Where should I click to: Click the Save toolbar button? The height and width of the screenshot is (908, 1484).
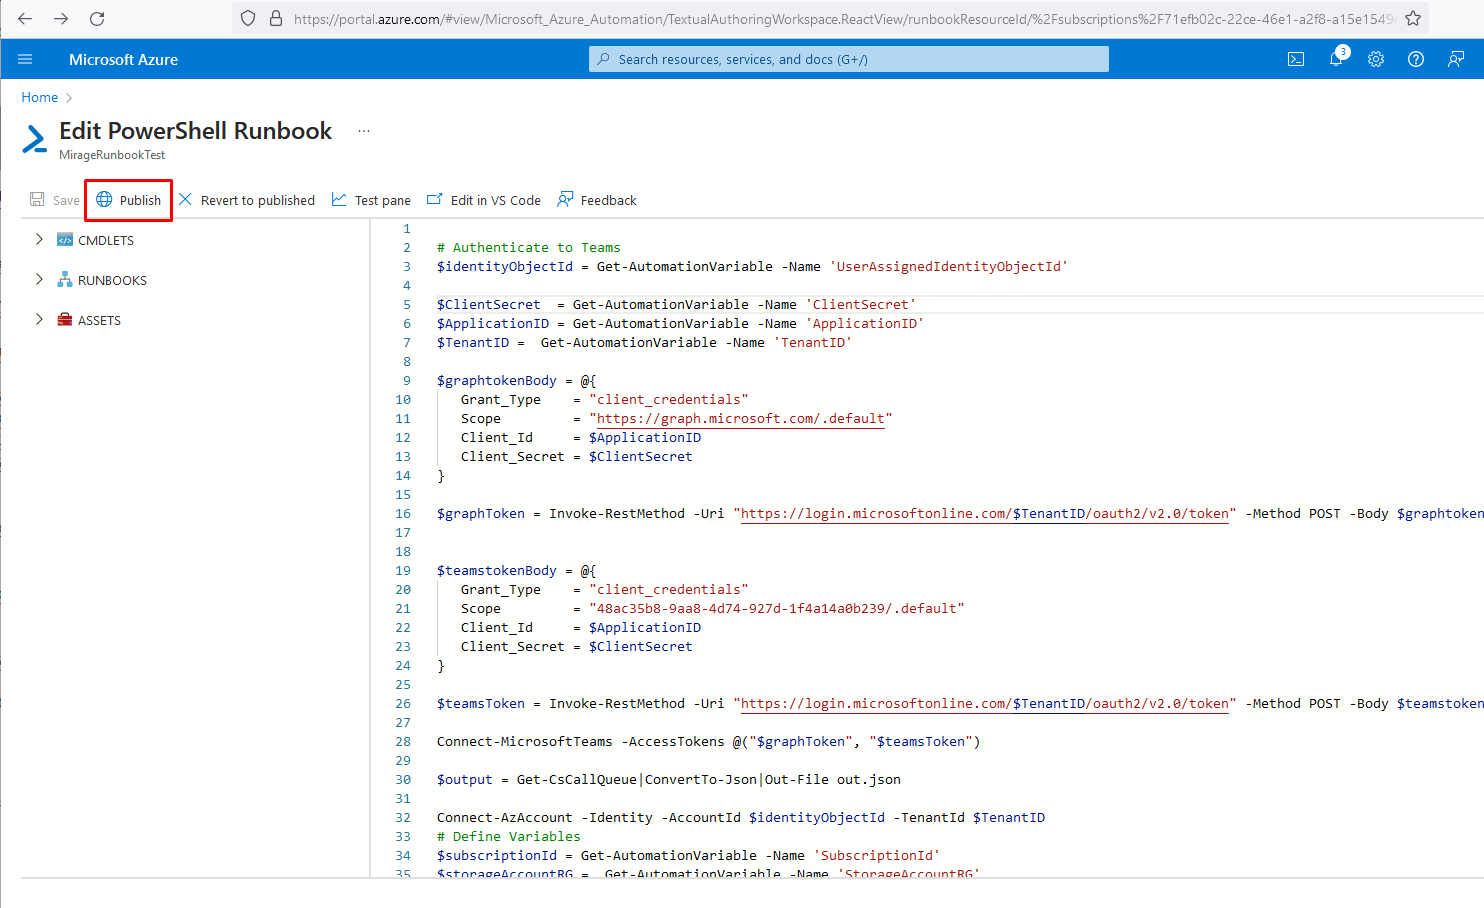coord(55,200)
